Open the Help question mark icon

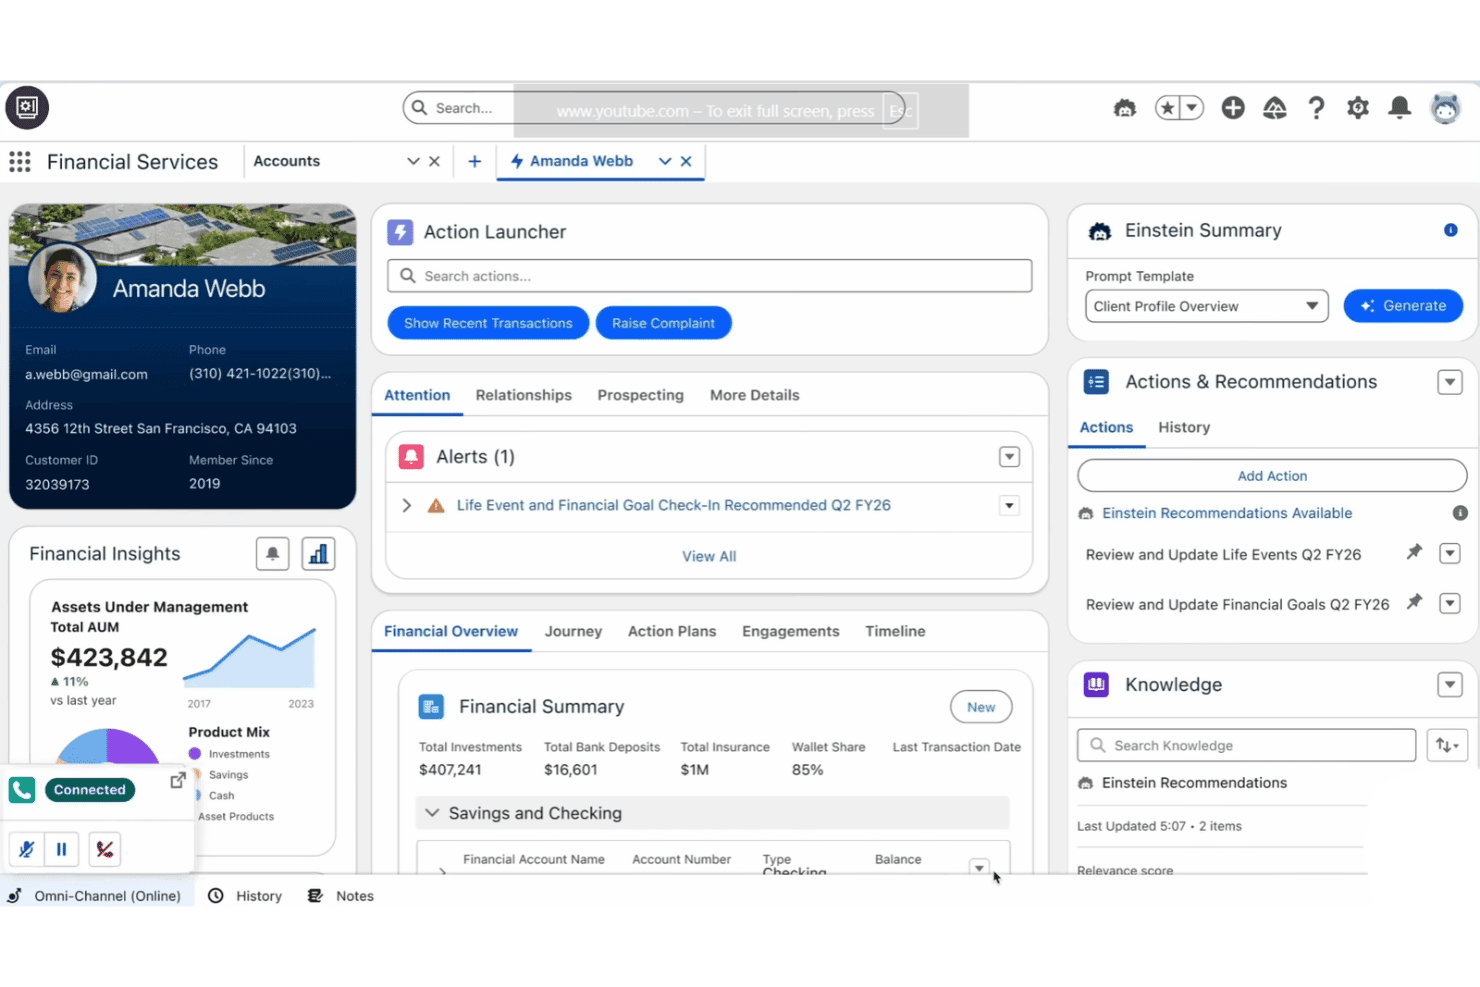[1316, 108]
